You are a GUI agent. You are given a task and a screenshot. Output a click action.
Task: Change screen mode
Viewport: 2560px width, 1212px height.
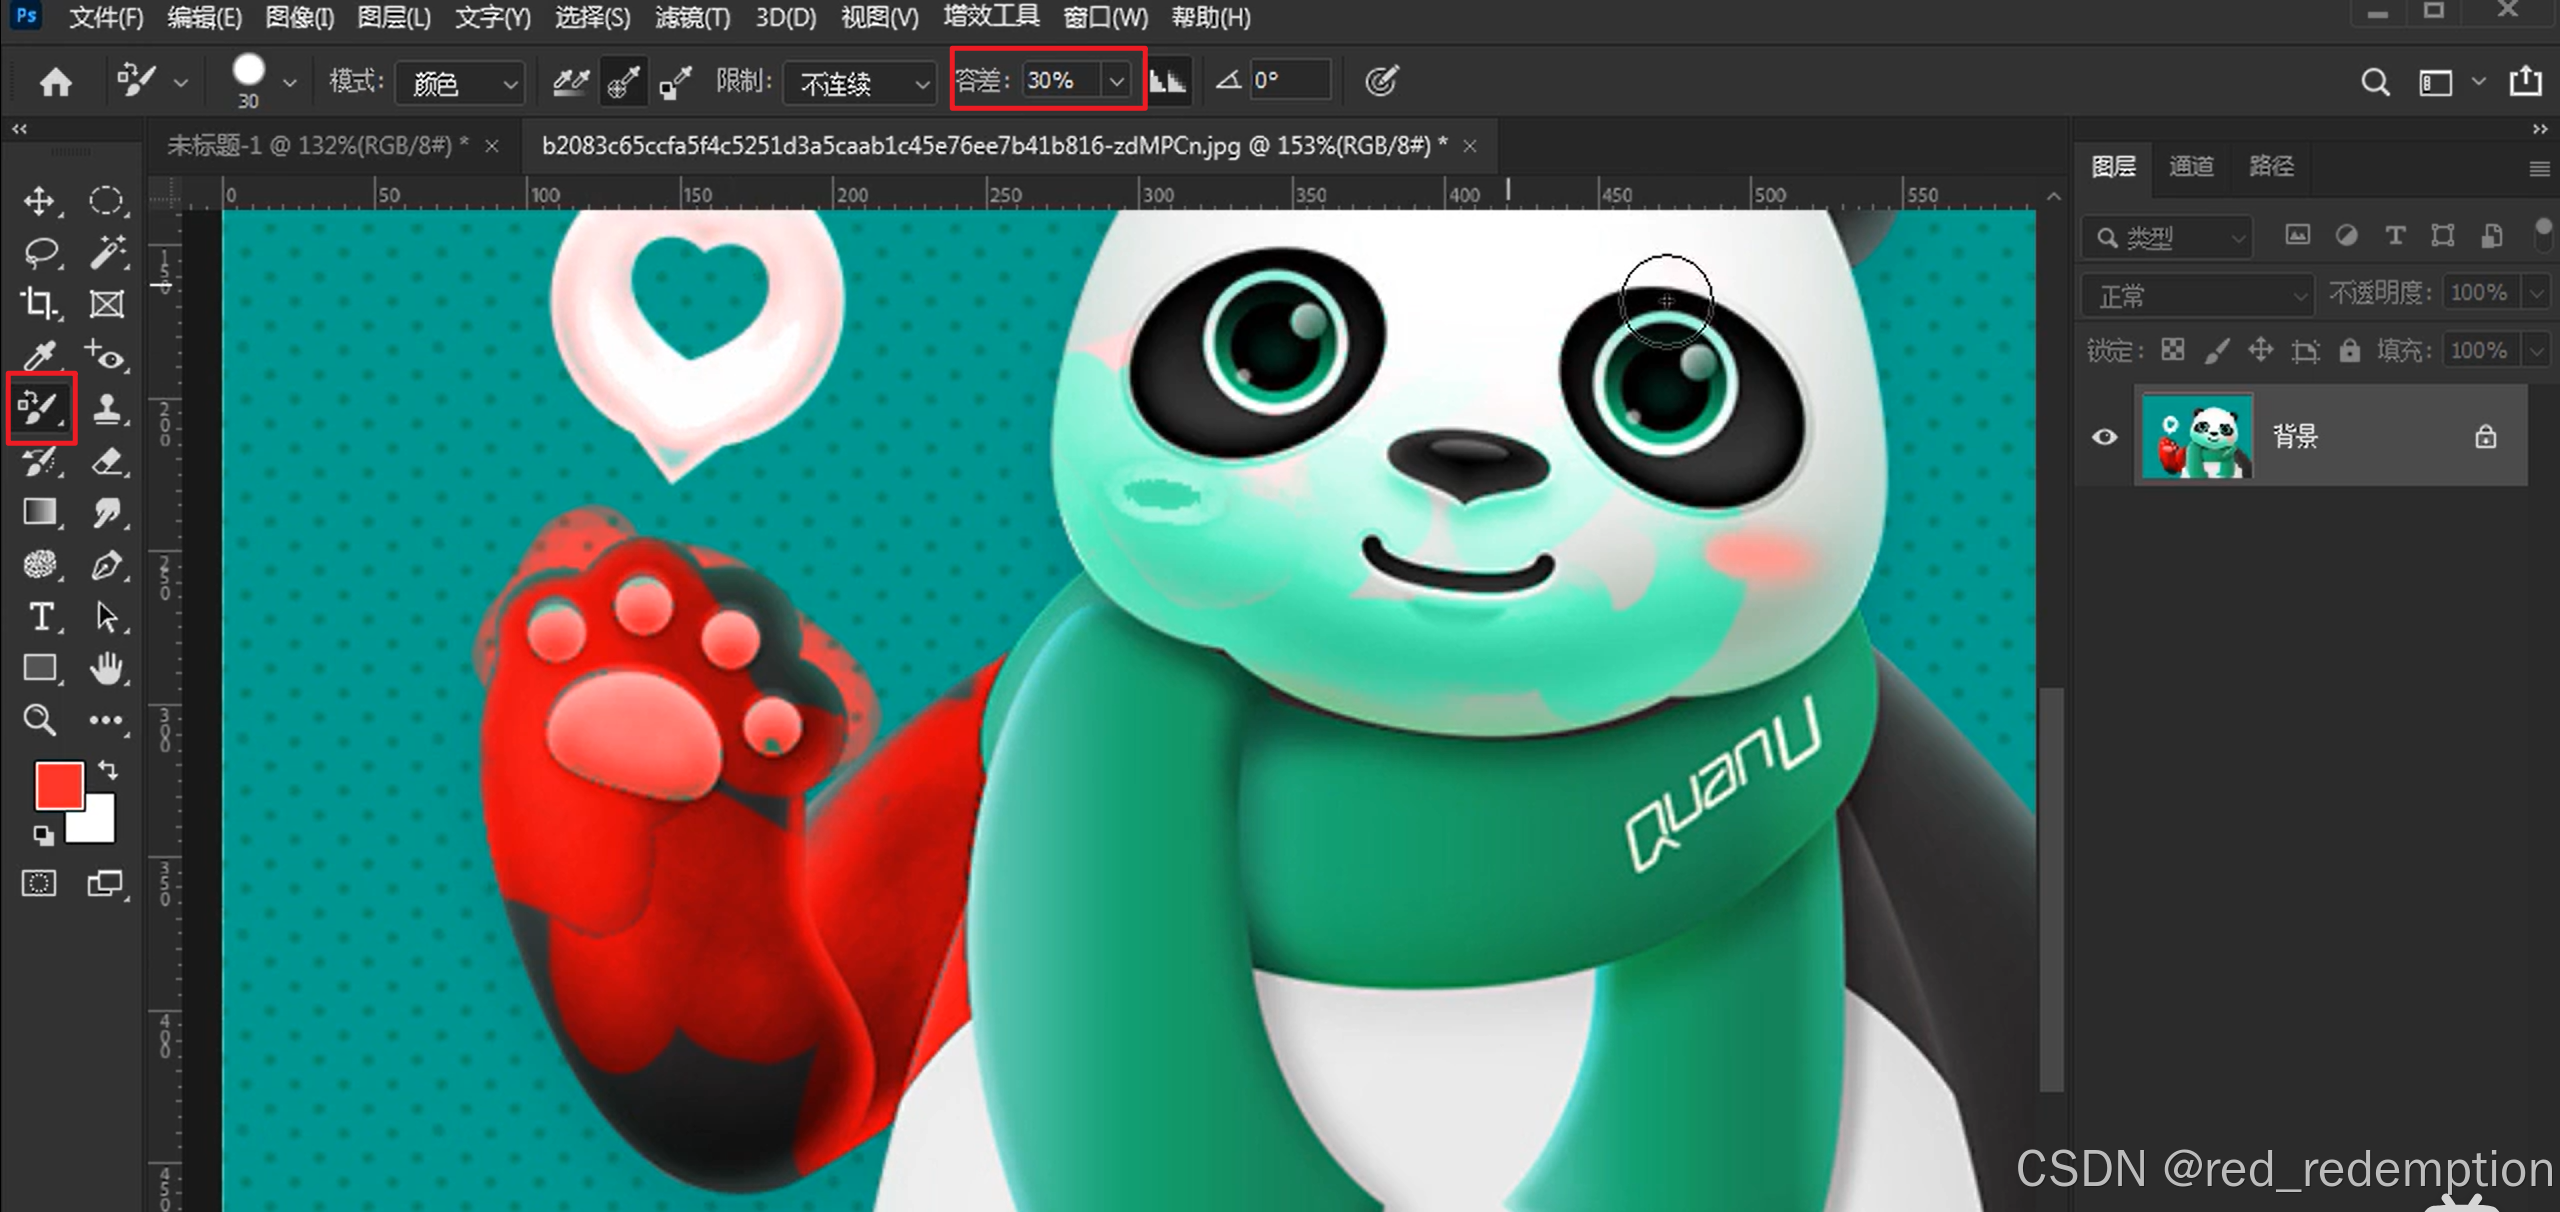click(106, 883)
